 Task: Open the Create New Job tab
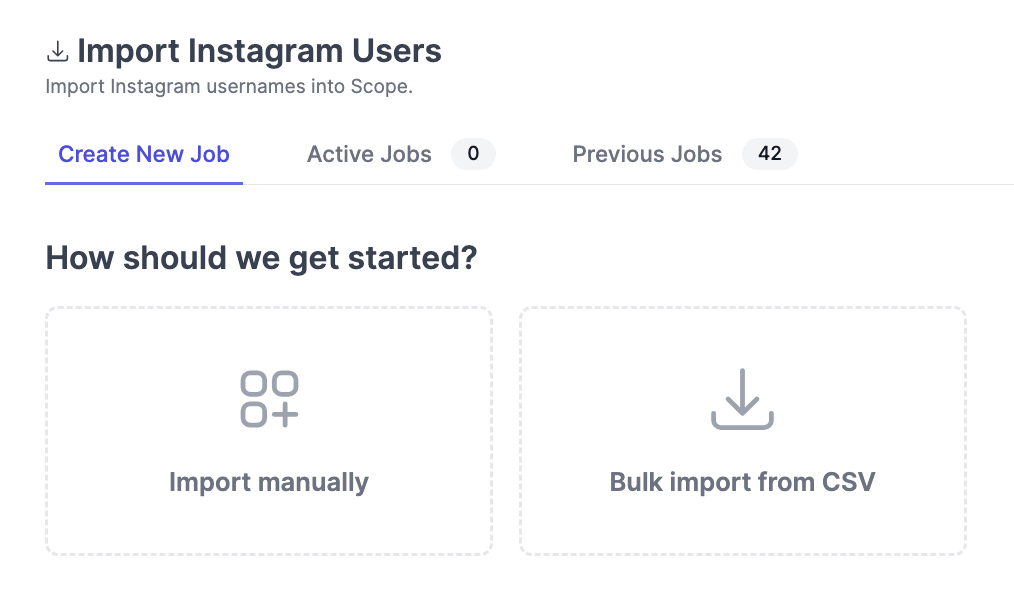[144, 154]
